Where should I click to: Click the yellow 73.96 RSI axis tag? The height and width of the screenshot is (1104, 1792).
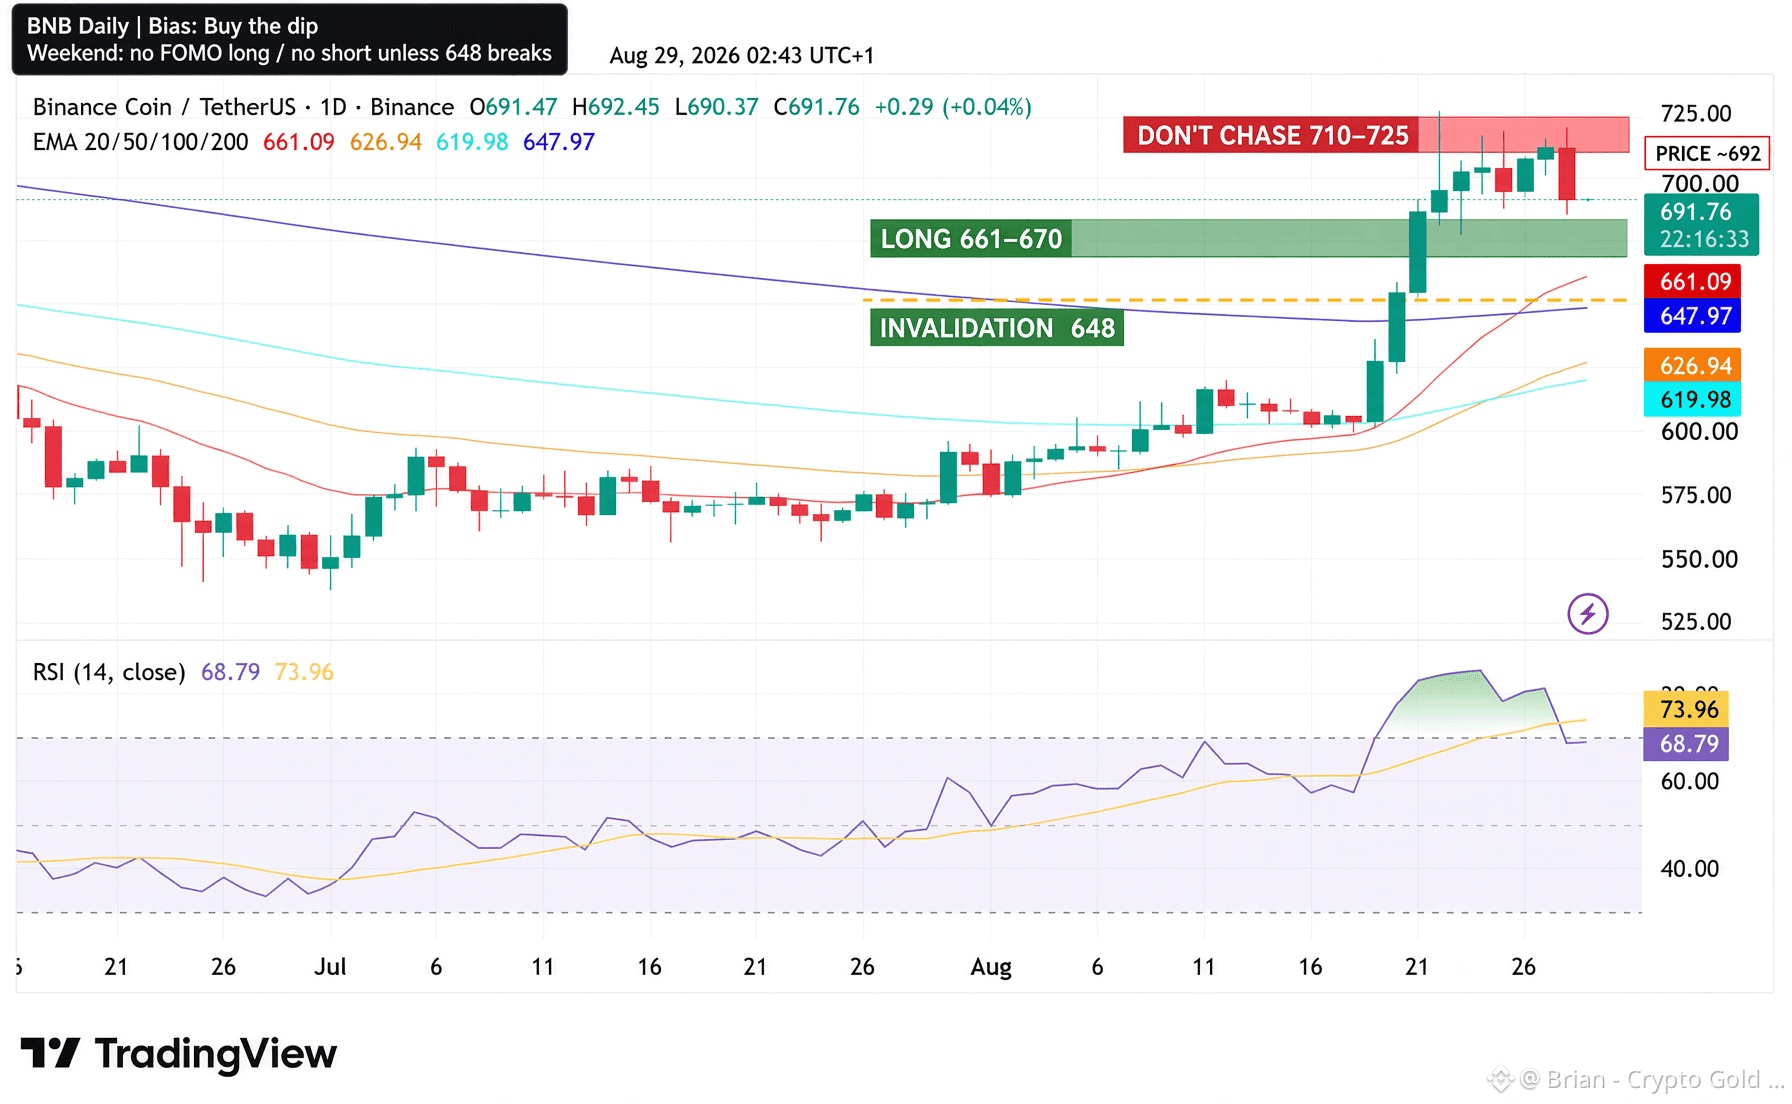click(x=1686, y=709)
